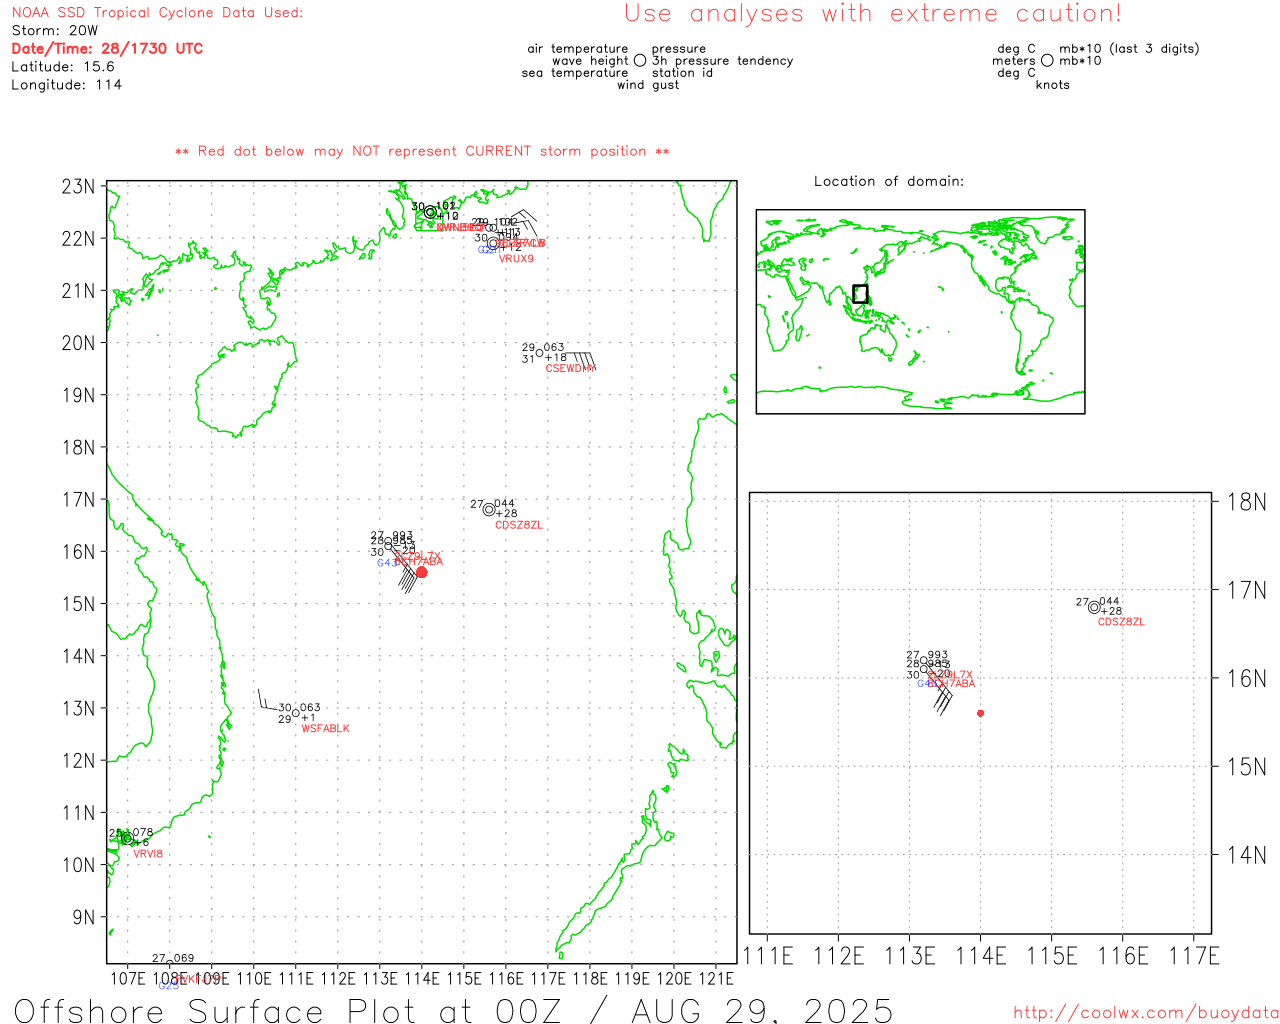Image resolution: width=1280 pixels, height=1024 pixels.
Task: Click the double-circle station marker above VRVI8
Action: 126,838
